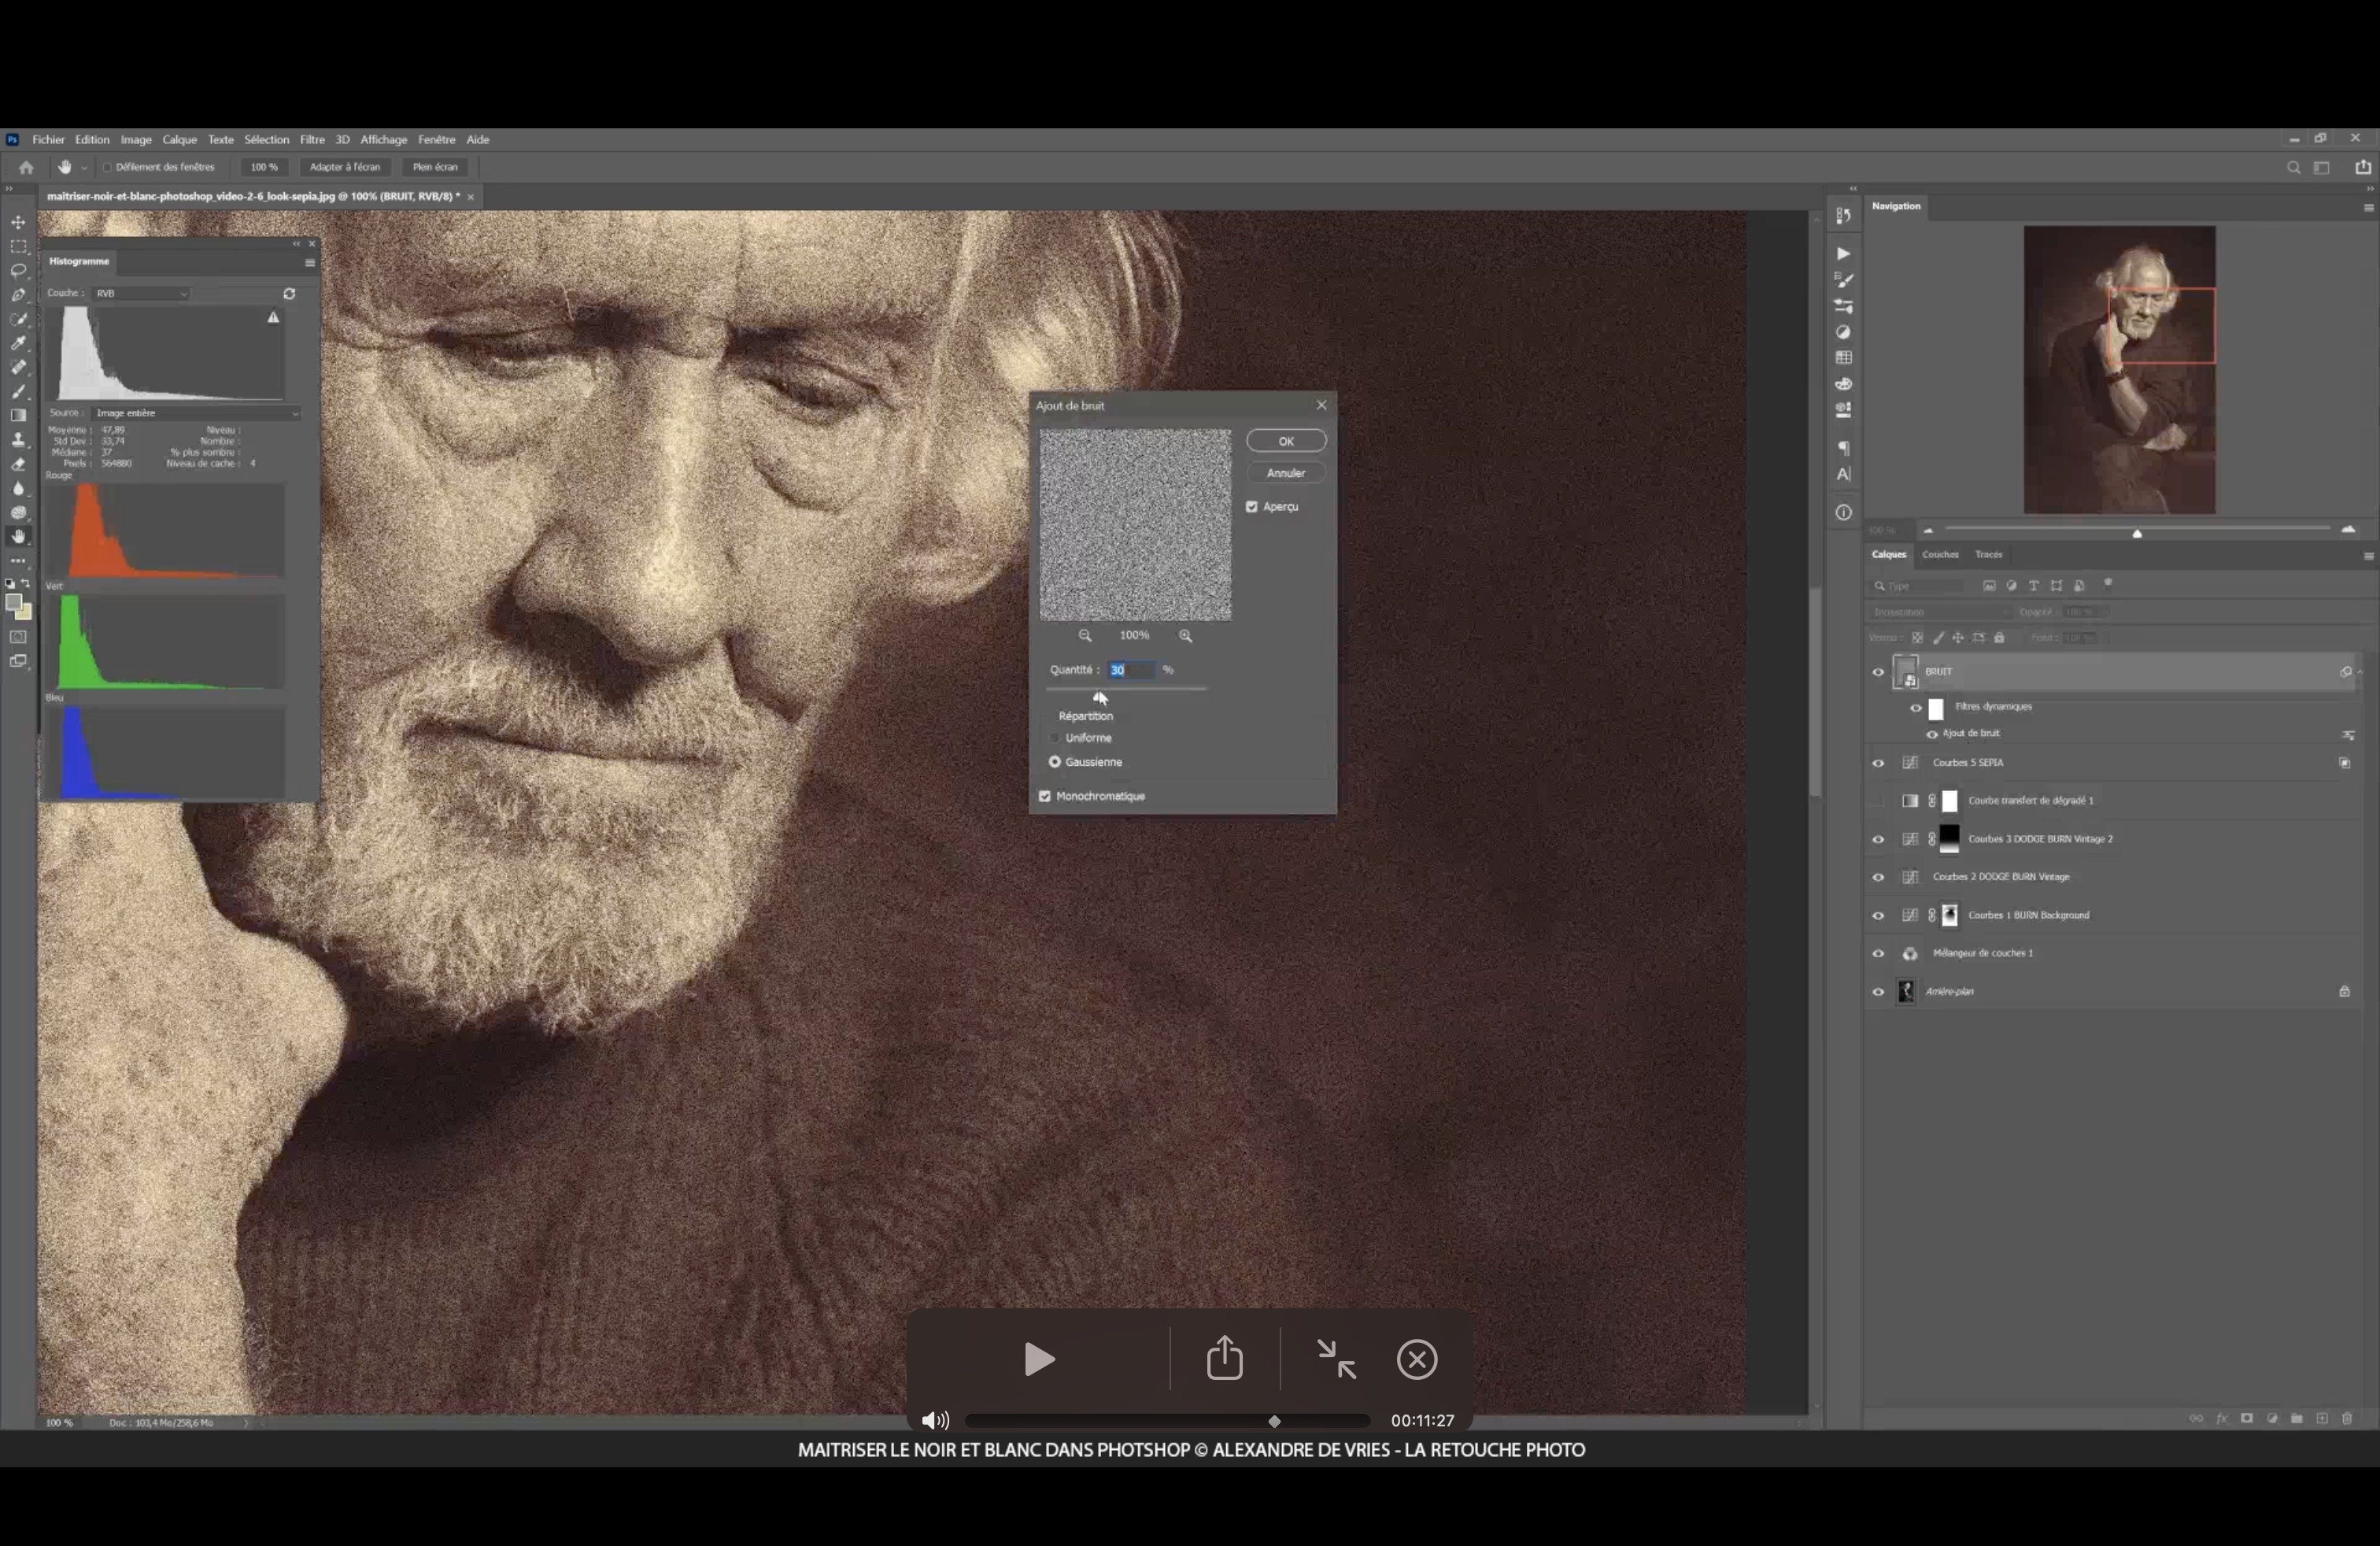Select the Eraser tool

(18, 465)
